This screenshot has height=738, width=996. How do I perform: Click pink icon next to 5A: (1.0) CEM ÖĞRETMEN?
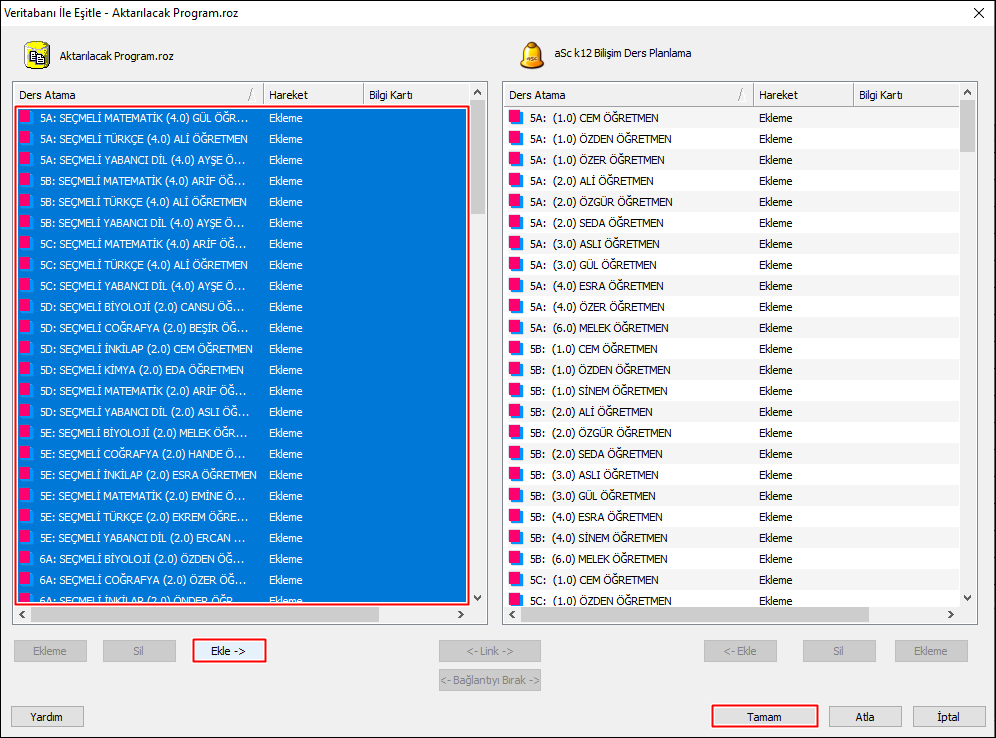click(x=516, y=117)
